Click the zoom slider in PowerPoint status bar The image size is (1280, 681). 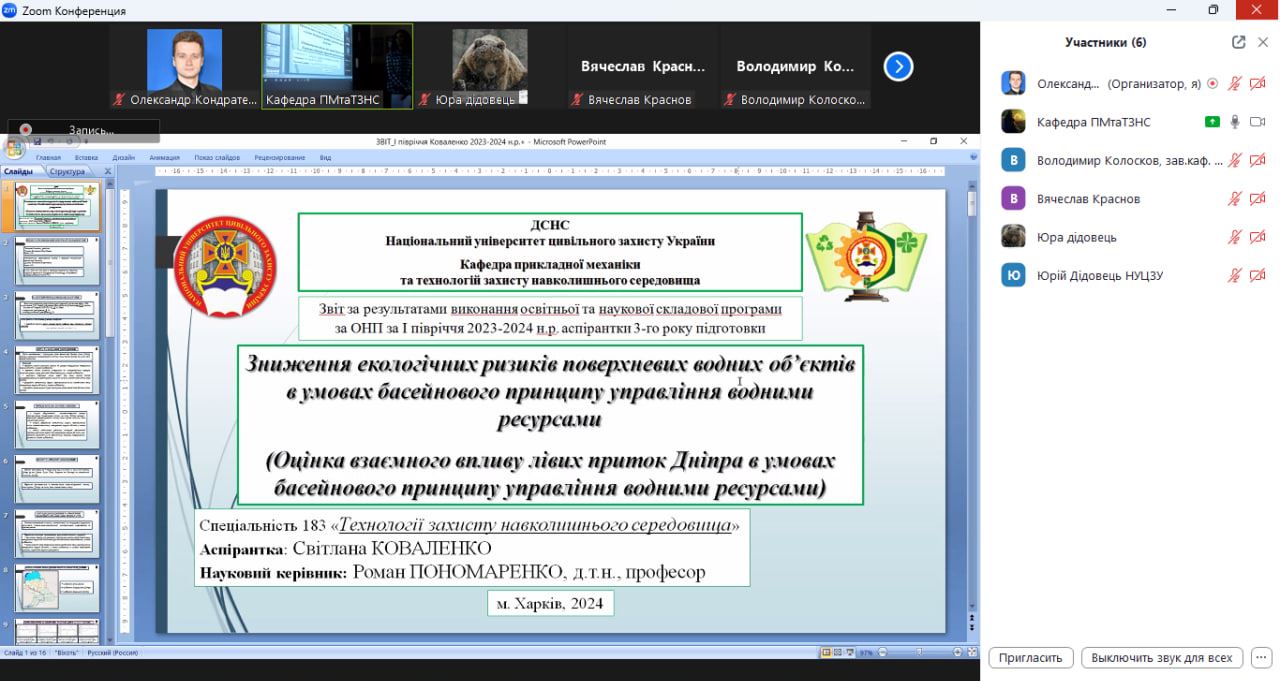pyautogui.click(x=918, y=653)
